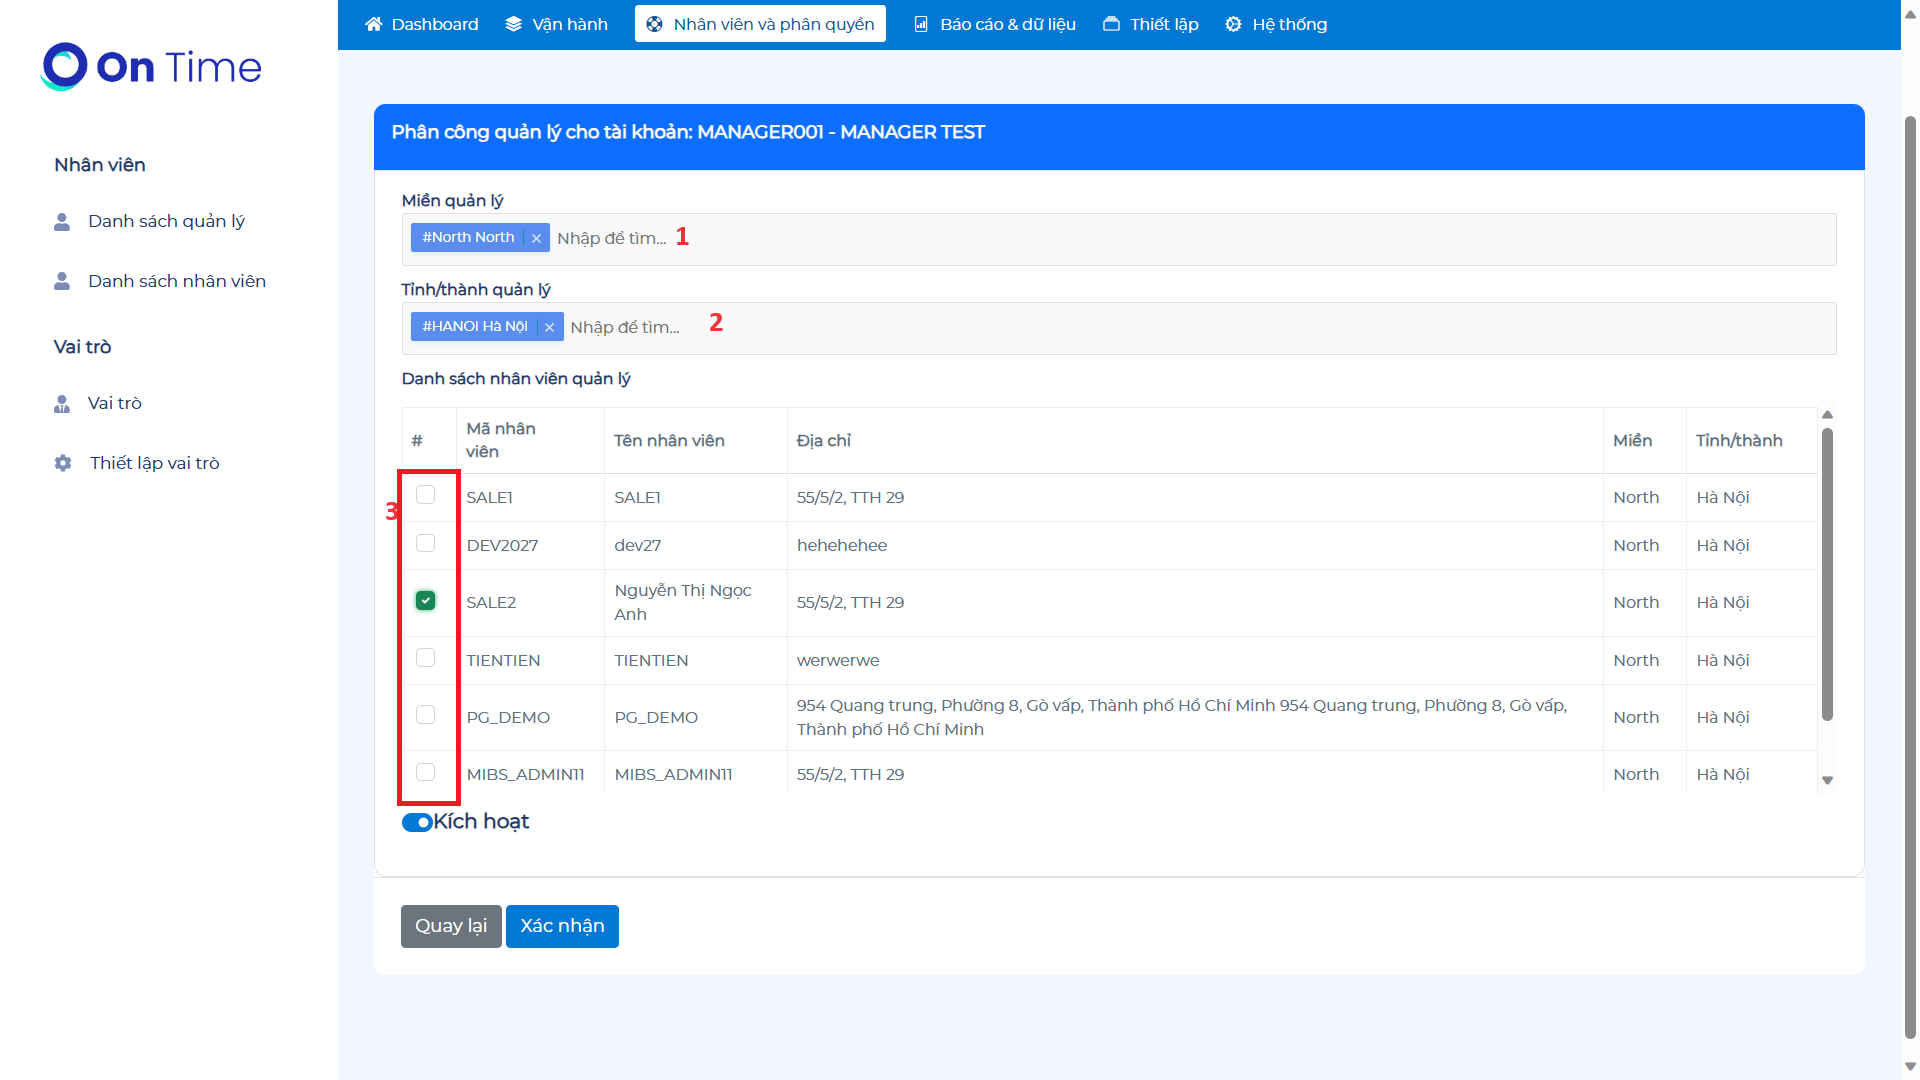The width and height of the screenshot is (1920, 1080).
Task: Click the On Time logo
Action: (x=151, y=67)
